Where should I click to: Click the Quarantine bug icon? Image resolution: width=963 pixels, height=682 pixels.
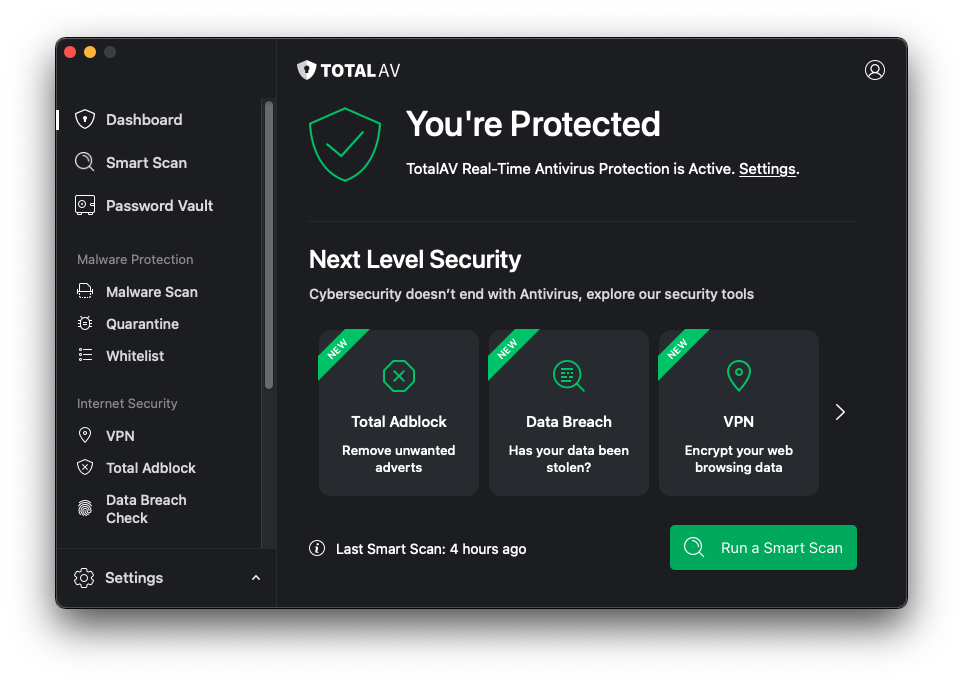[85, 324]
